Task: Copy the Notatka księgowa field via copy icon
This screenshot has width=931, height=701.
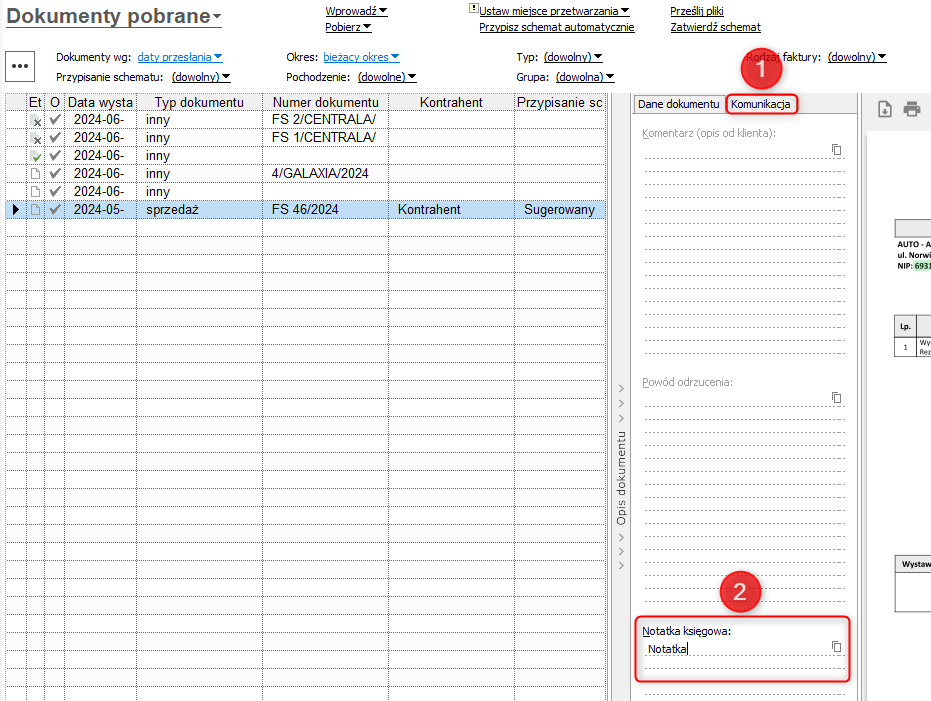Action: tap(836, 646)
